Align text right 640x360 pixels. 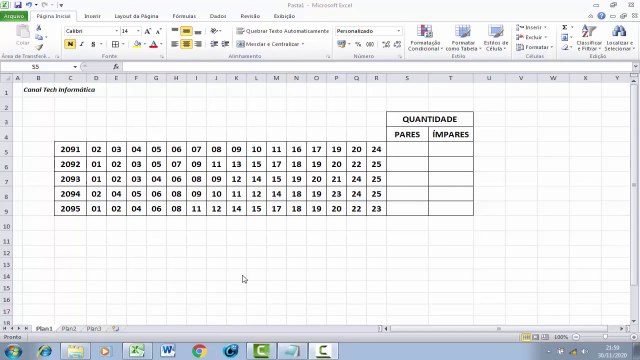pos(198,44)
